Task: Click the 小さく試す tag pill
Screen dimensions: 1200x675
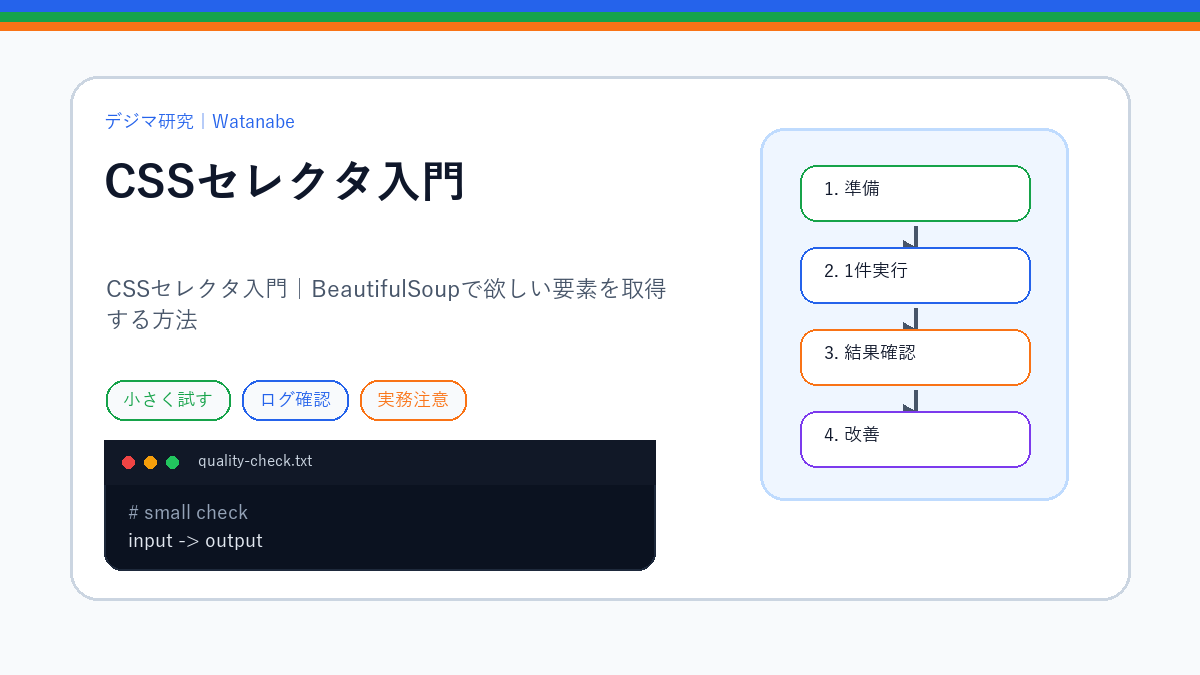Action: [x=168, y=400]
